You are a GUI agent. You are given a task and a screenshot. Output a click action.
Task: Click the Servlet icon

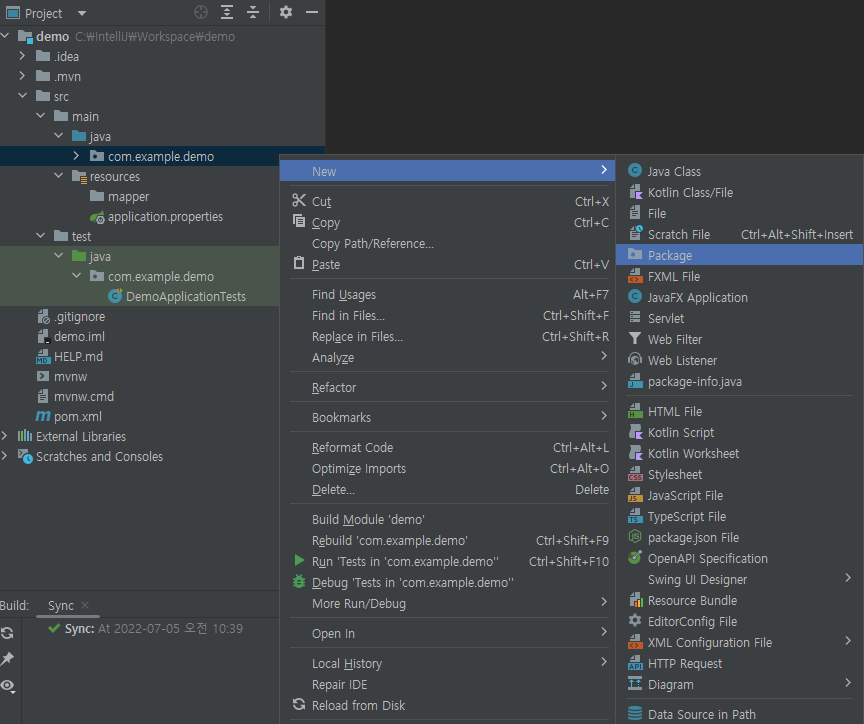coord(635,317)
